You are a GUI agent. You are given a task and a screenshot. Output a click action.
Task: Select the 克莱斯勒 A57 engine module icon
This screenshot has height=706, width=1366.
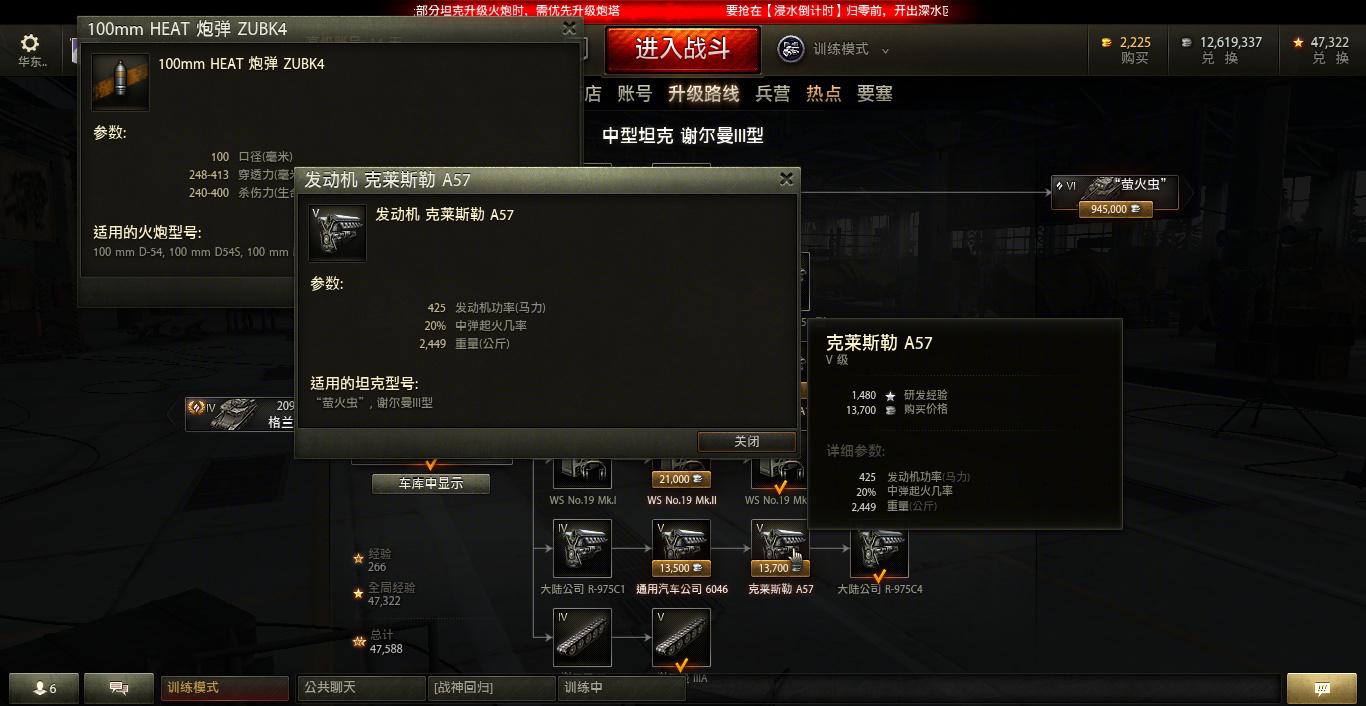(780, 548)
